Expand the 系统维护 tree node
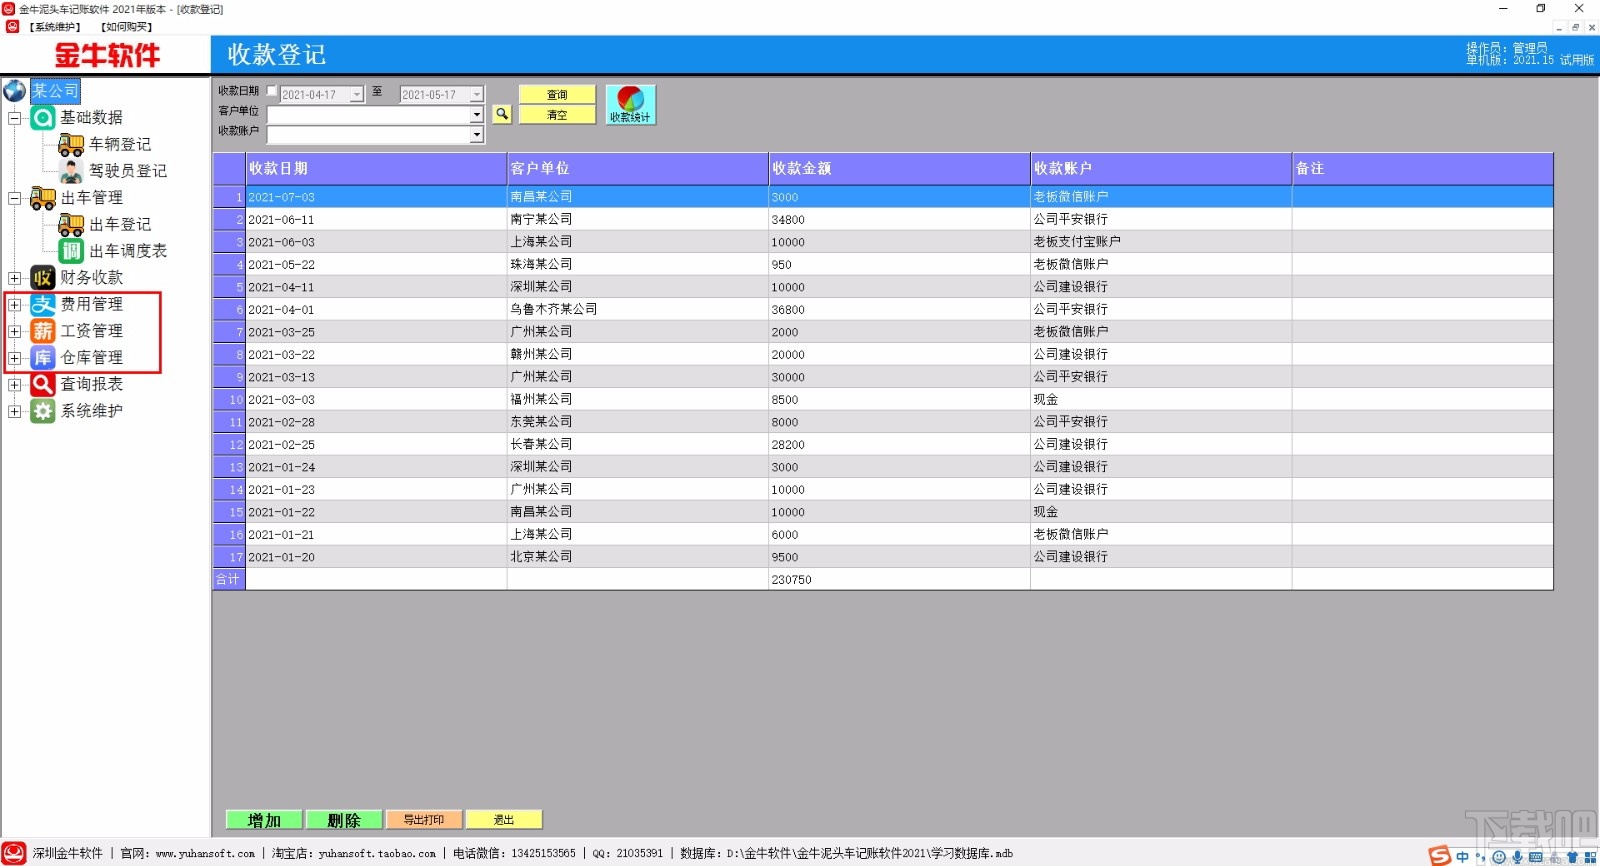The width and height of the screenshot is (1600, 866). point(15,411)
